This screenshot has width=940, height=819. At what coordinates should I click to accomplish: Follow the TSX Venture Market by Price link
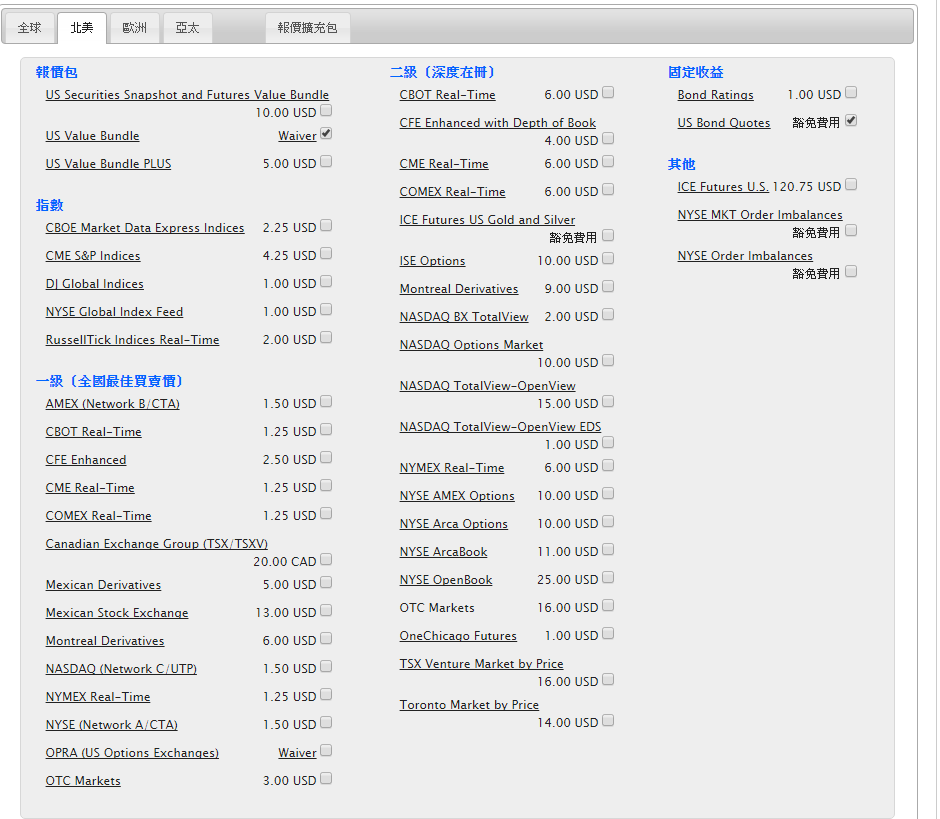[481, 664]
